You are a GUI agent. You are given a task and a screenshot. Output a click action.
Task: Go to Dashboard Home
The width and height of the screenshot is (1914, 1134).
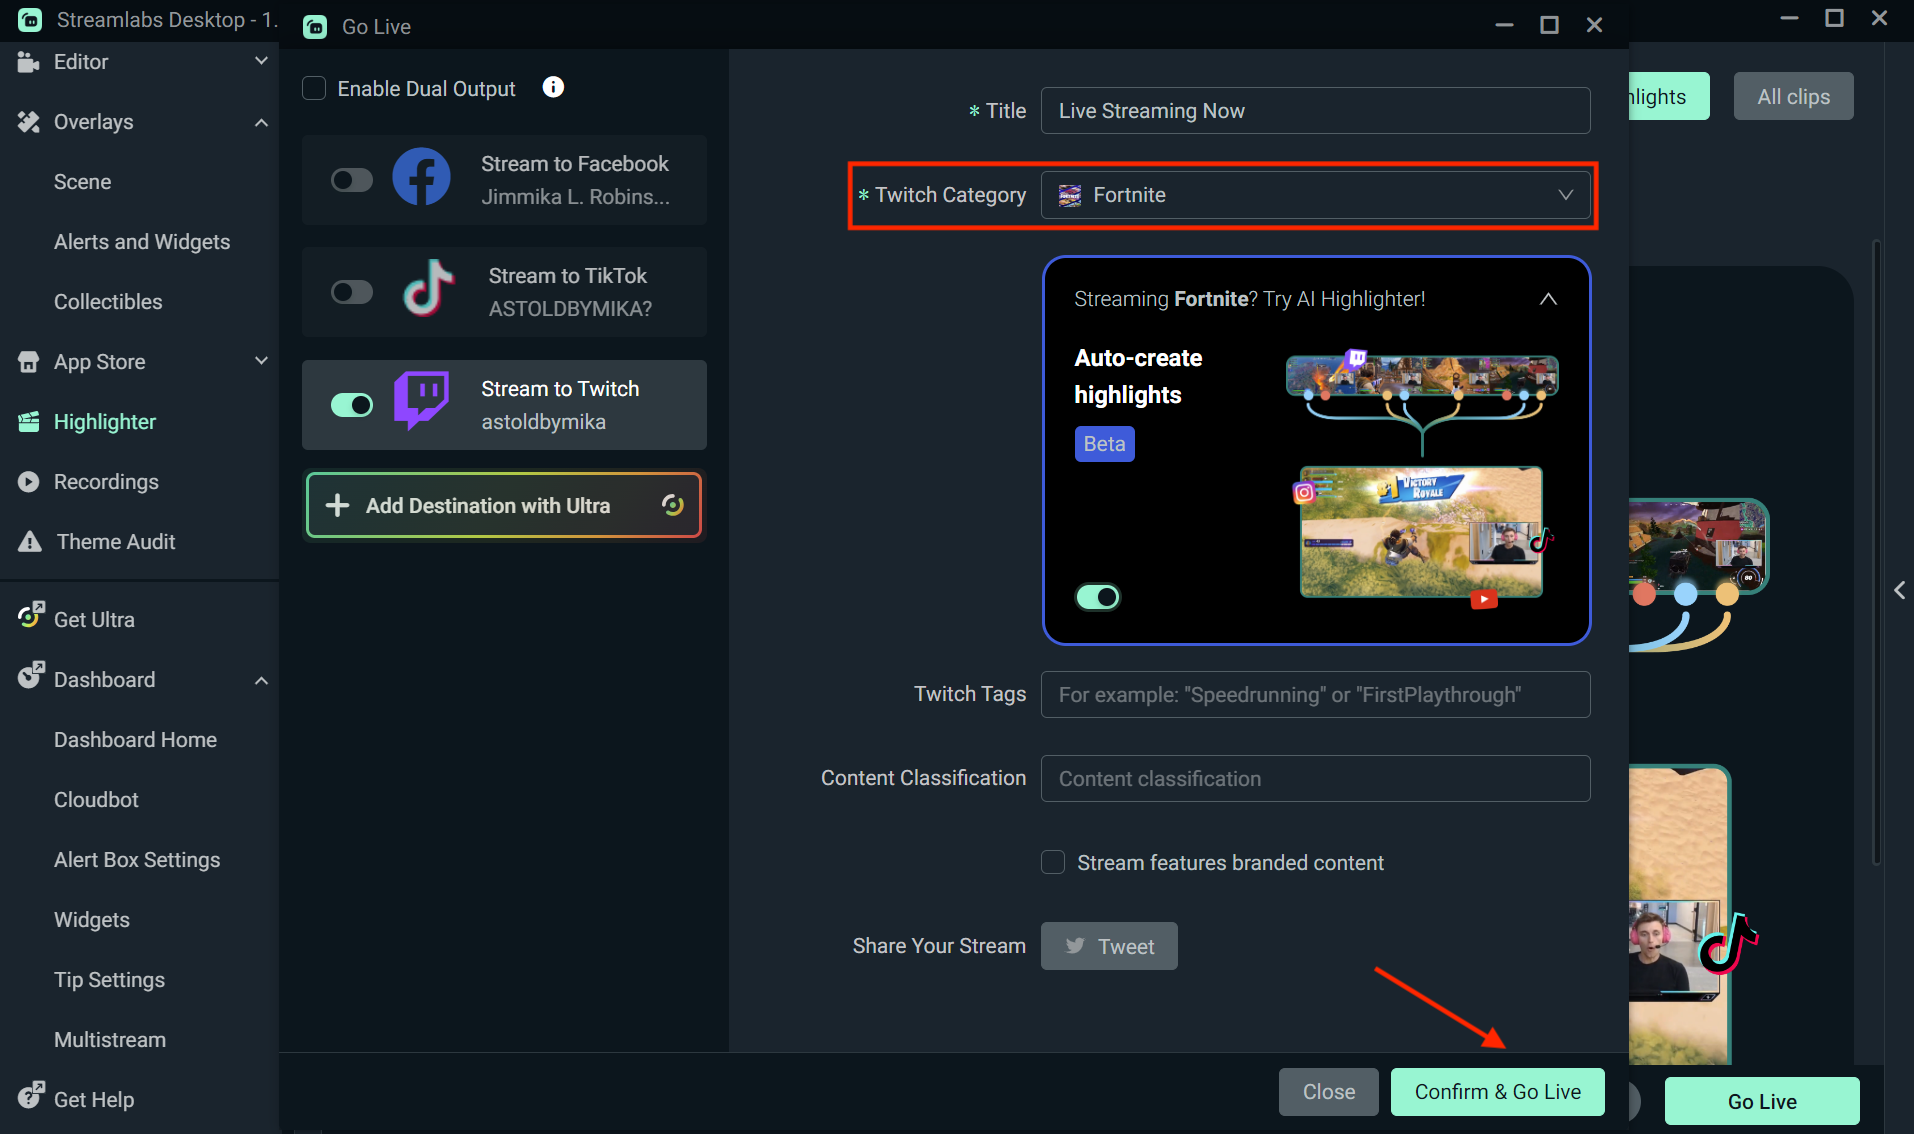point(135,739)
